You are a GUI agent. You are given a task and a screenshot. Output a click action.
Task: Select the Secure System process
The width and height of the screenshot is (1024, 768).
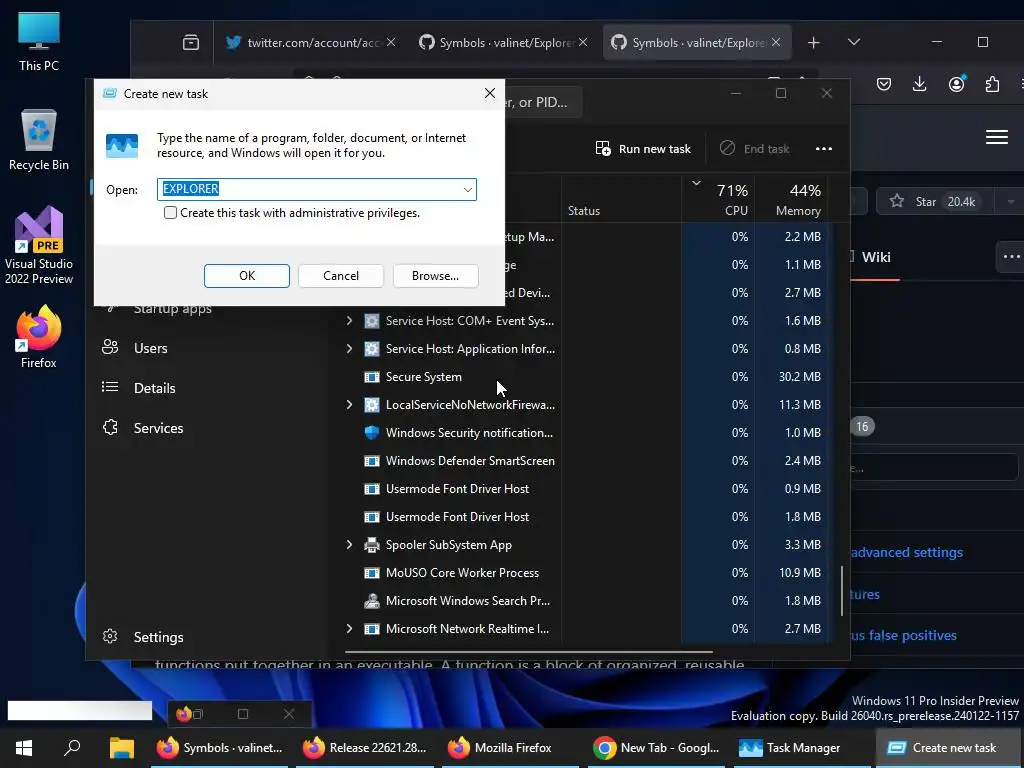point(424,377)
